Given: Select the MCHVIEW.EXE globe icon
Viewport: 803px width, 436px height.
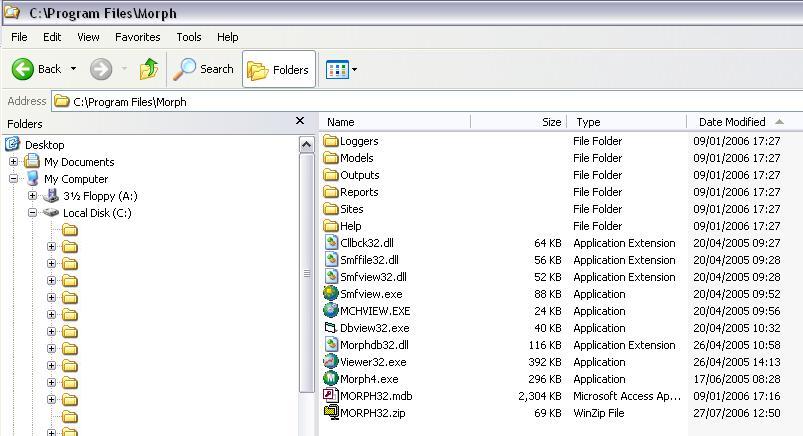Looking at the screenshot, I should click(x=331, y=311).
